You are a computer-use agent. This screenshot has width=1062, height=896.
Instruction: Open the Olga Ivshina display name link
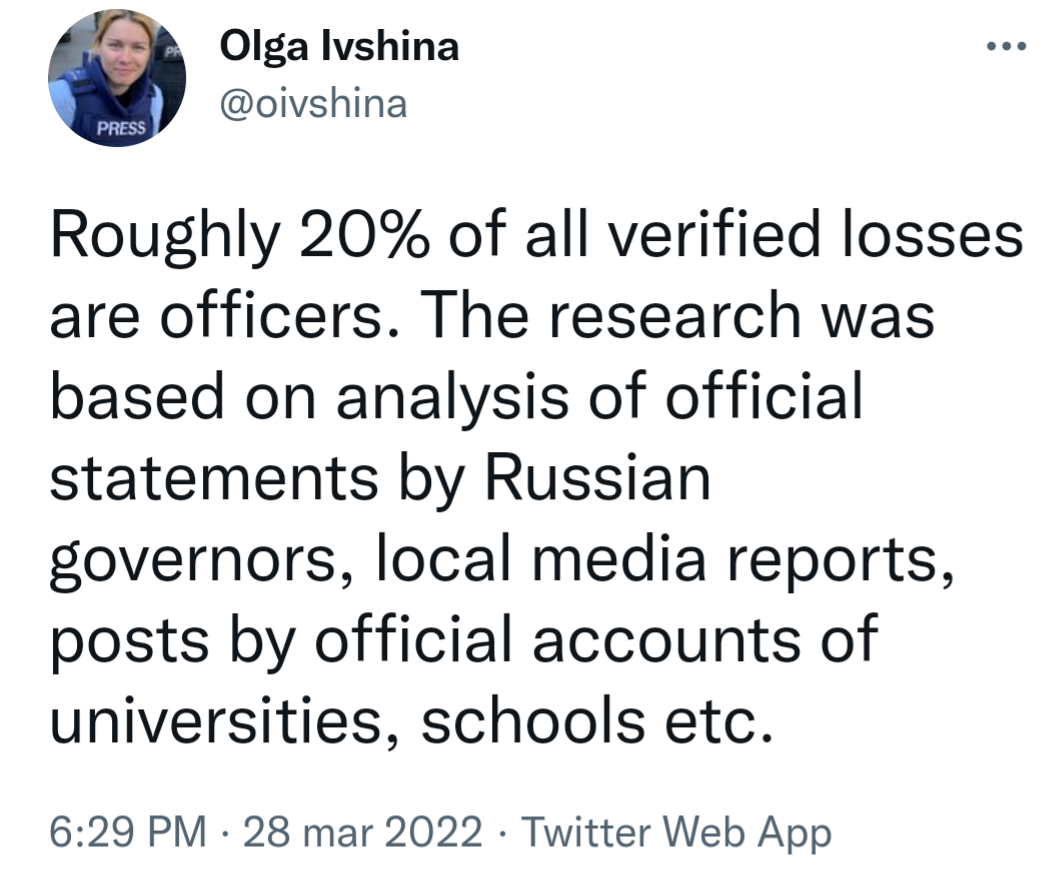pos(339,47)
